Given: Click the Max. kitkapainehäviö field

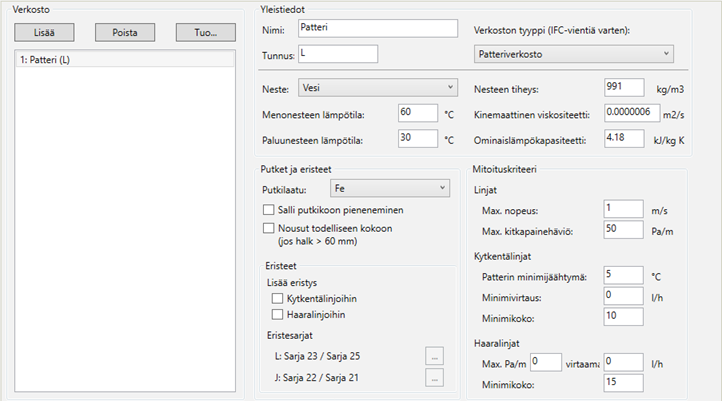Looking at the screenshot, I should [x=623, y=230].
